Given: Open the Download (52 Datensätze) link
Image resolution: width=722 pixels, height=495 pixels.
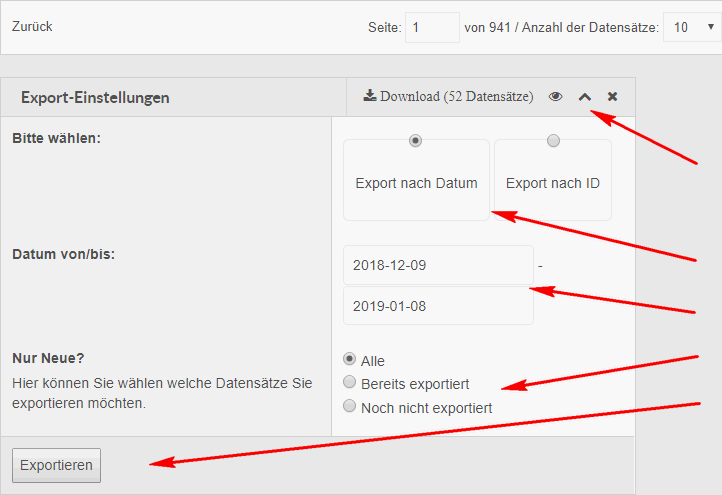Looking at the screenshot, I should pyautogui.click(x=456, y=97).
